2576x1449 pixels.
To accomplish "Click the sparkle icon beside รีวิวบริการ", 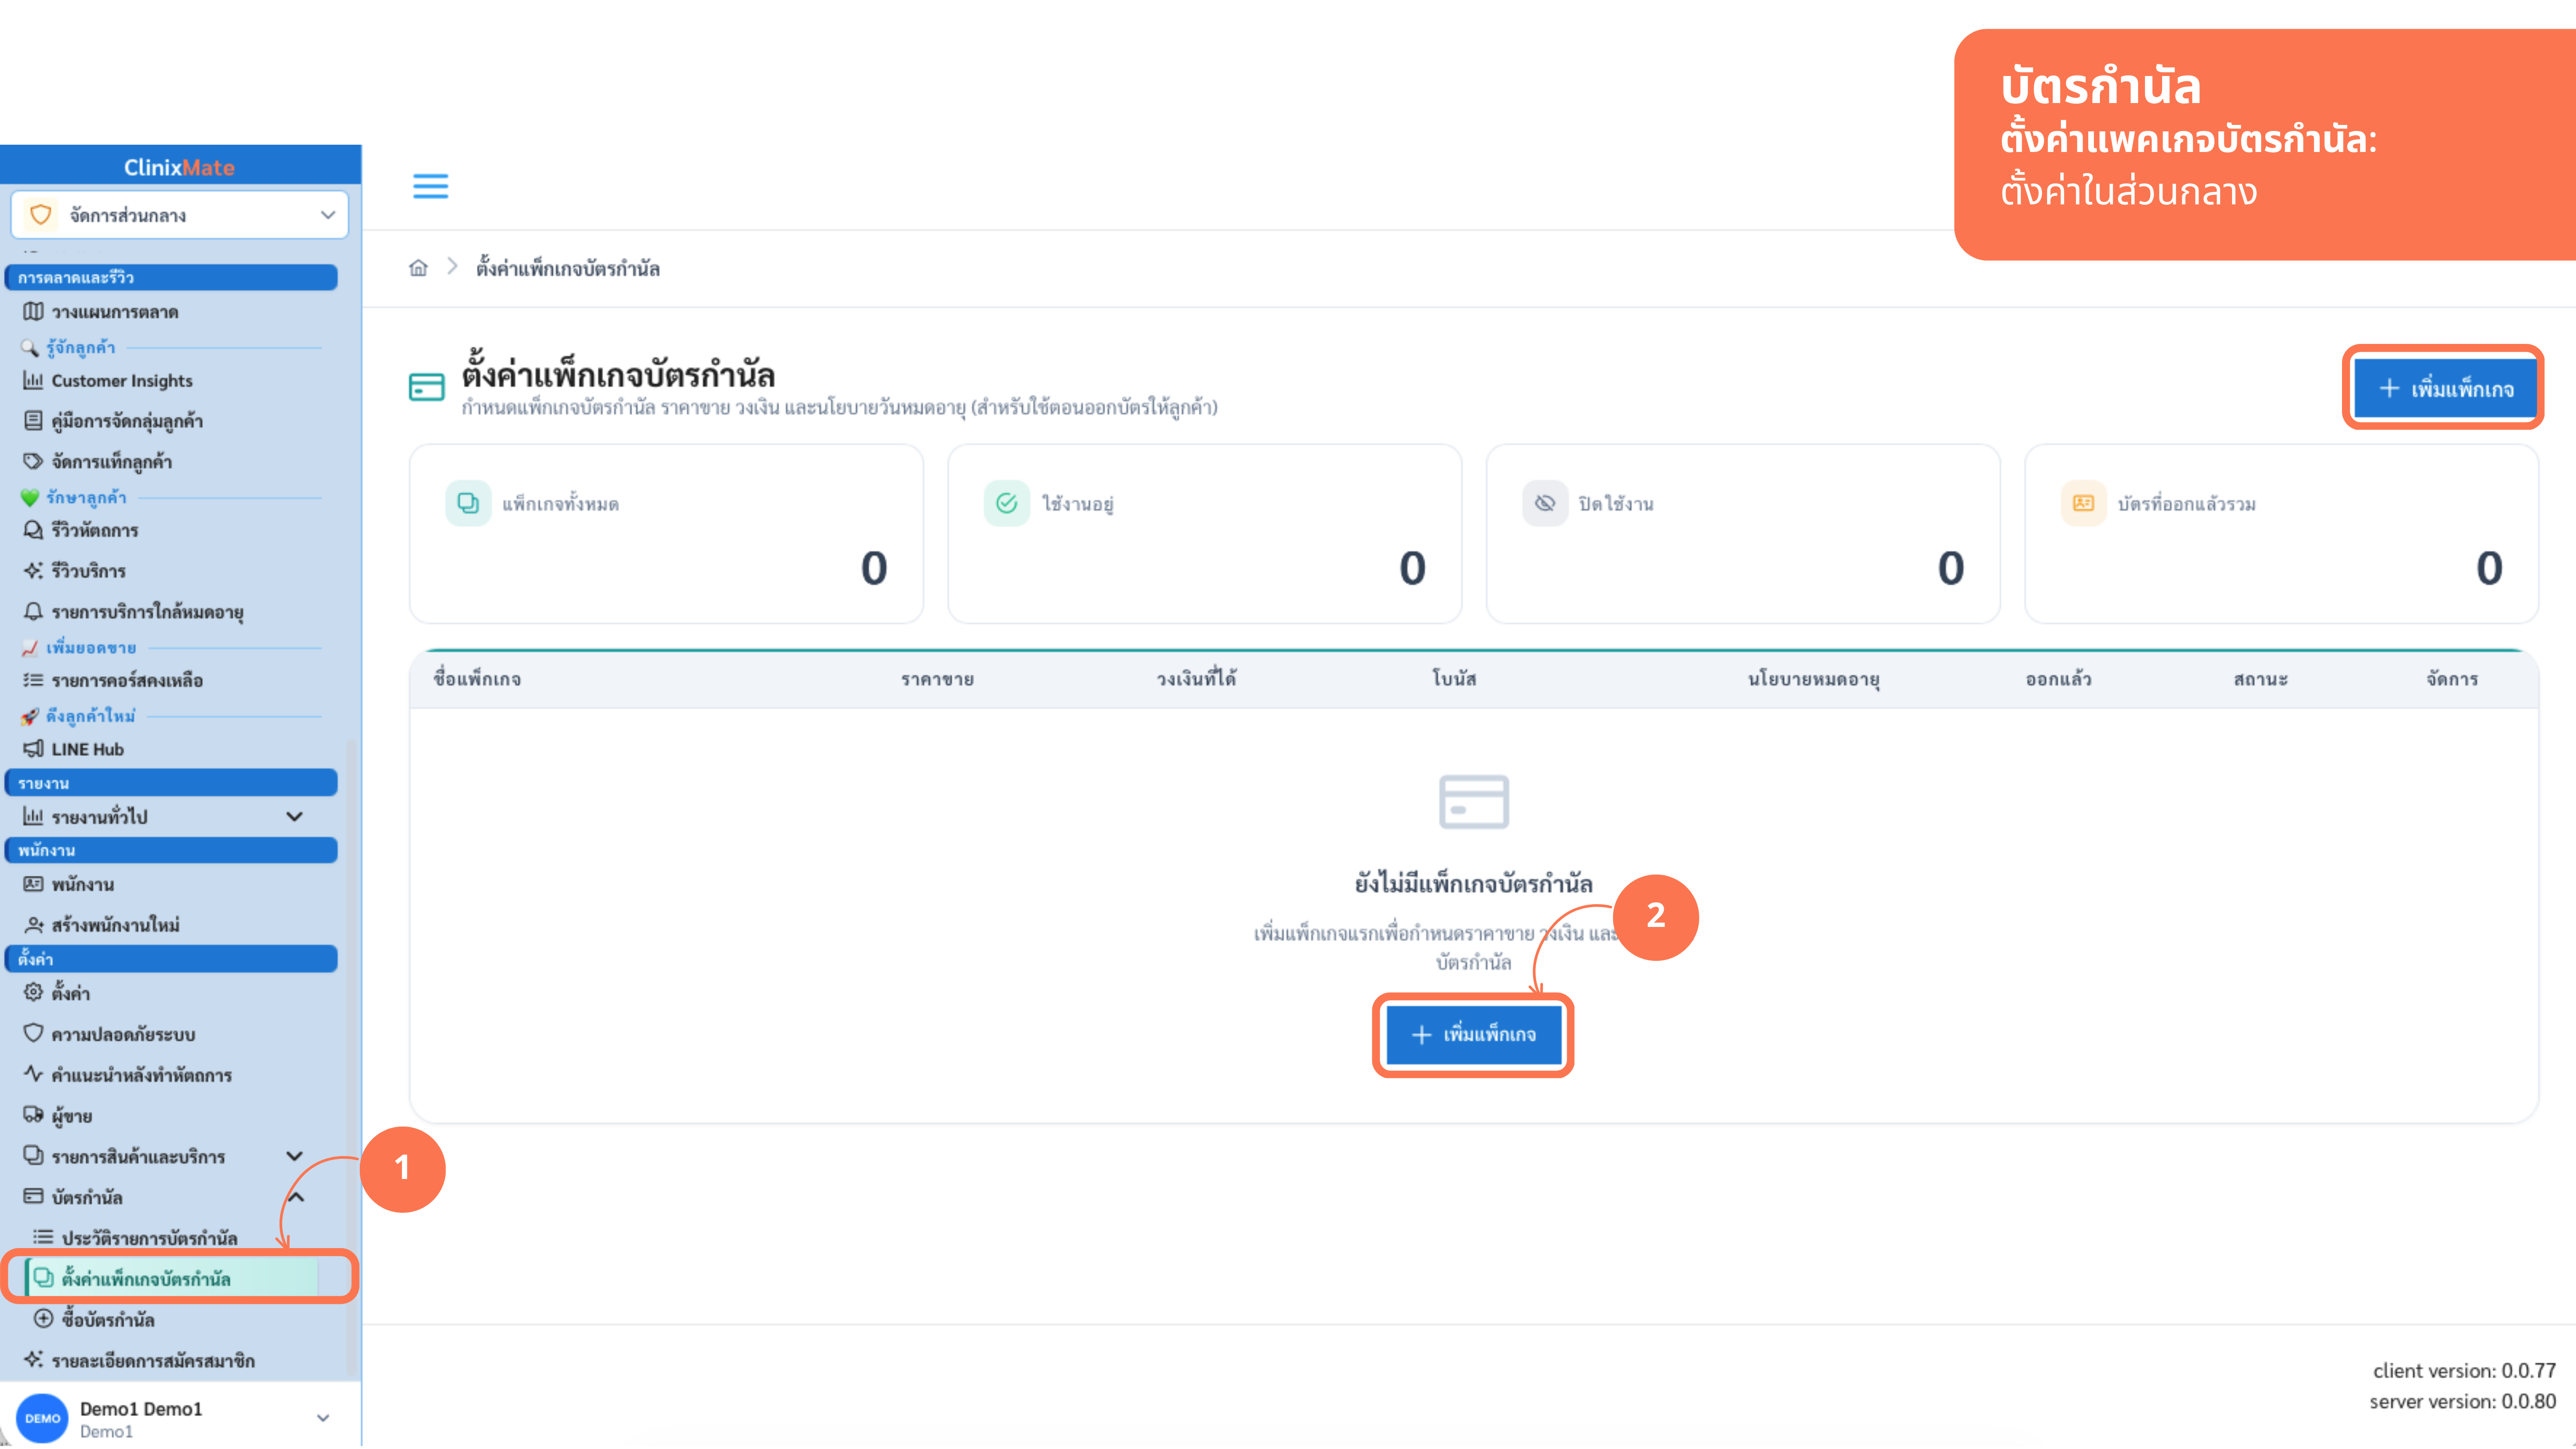I will coord(33,570).
